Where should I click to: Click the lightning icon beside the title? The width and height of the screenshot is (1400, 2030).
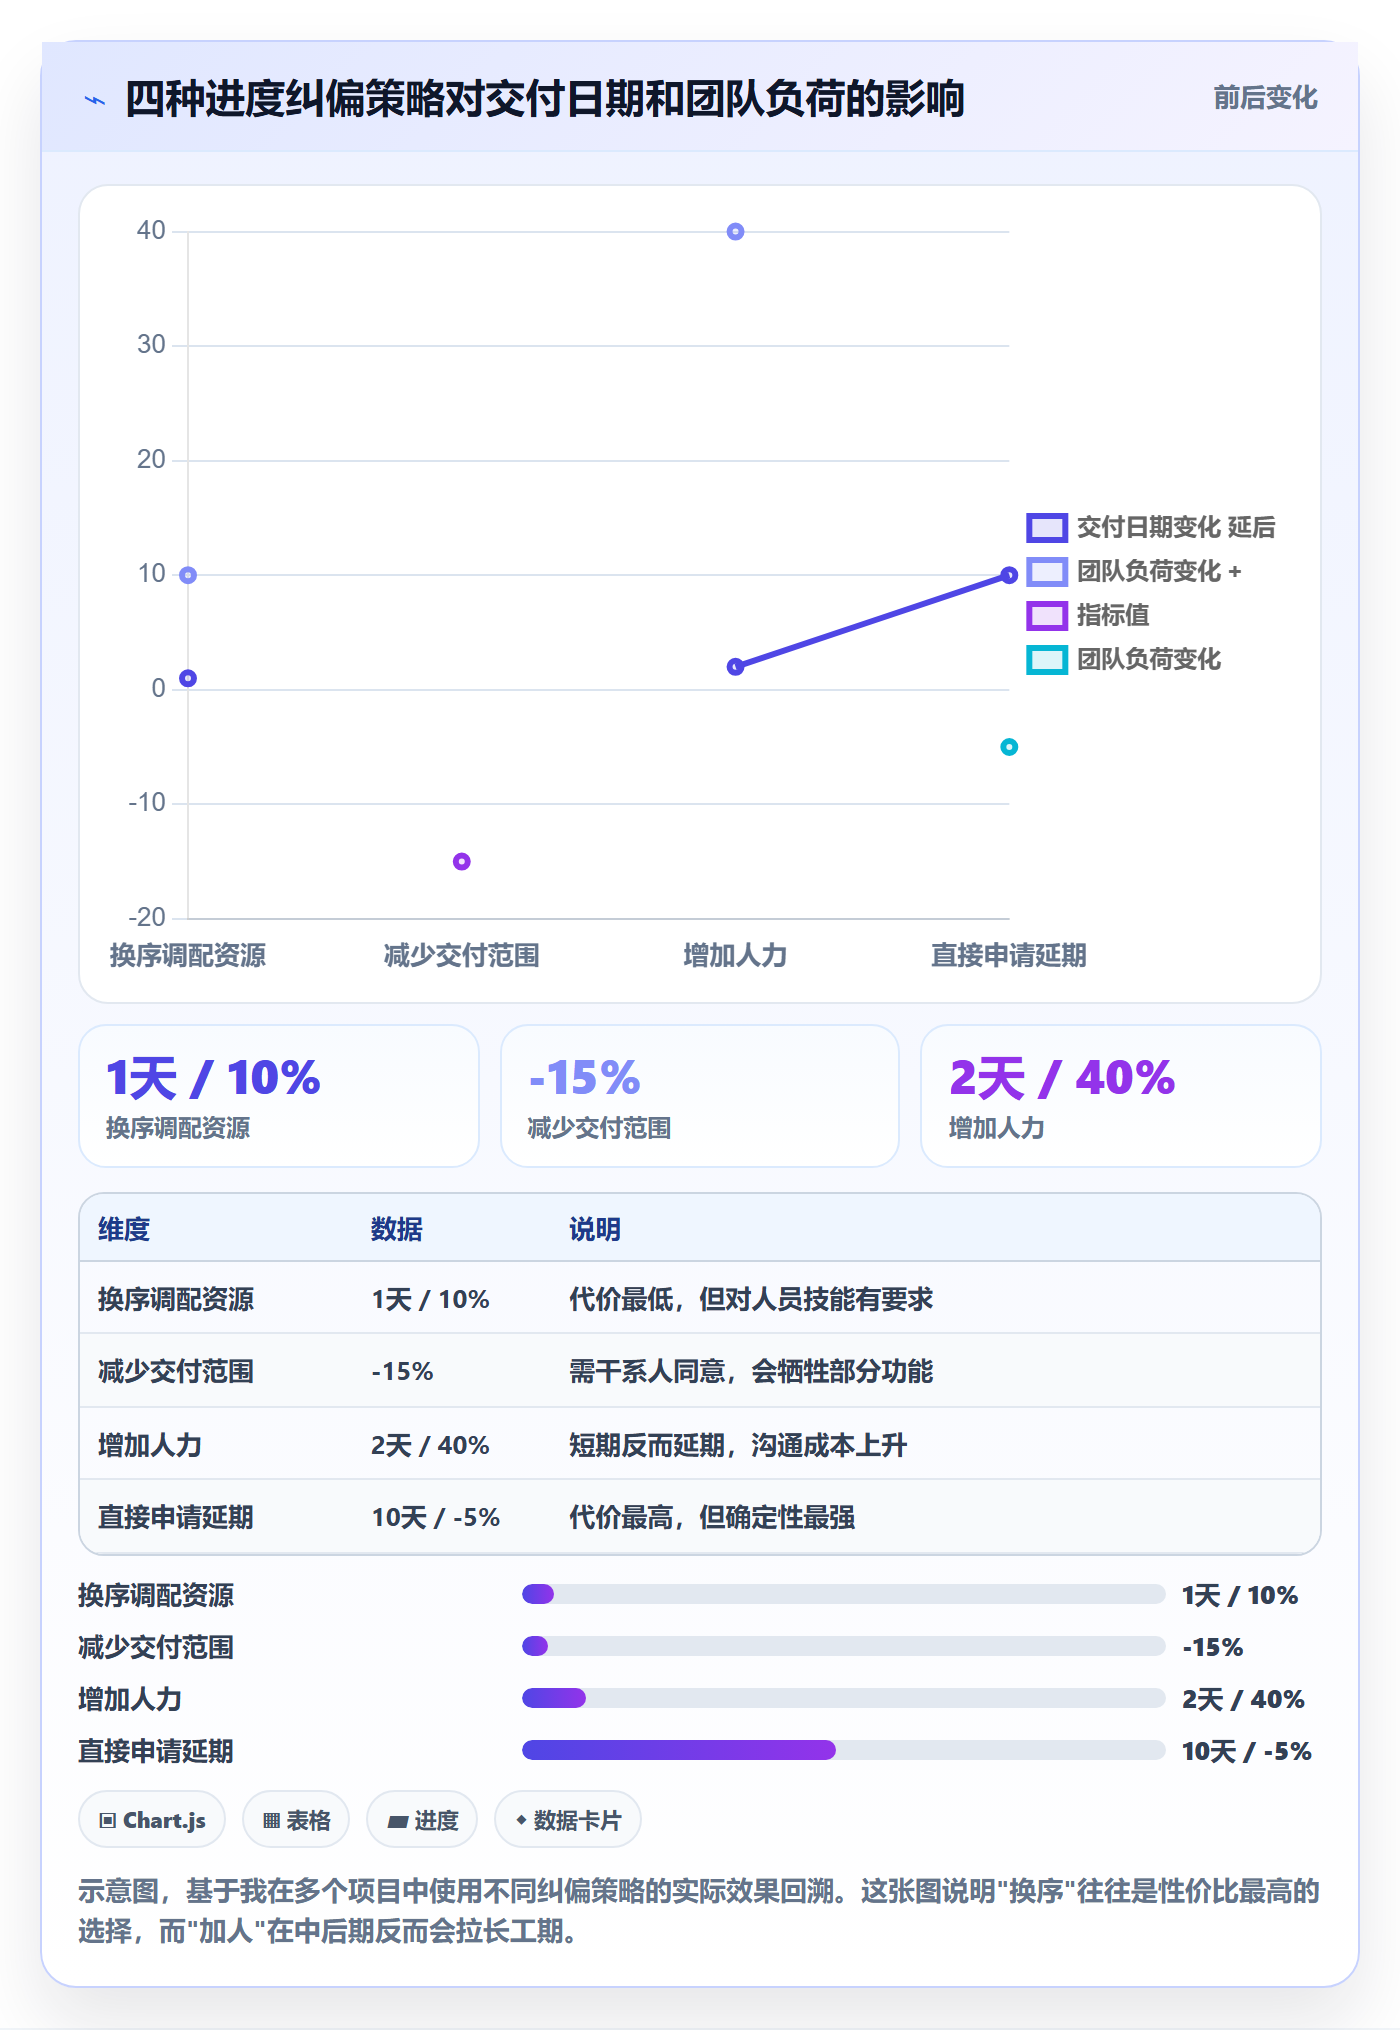[x=95, y=100]
